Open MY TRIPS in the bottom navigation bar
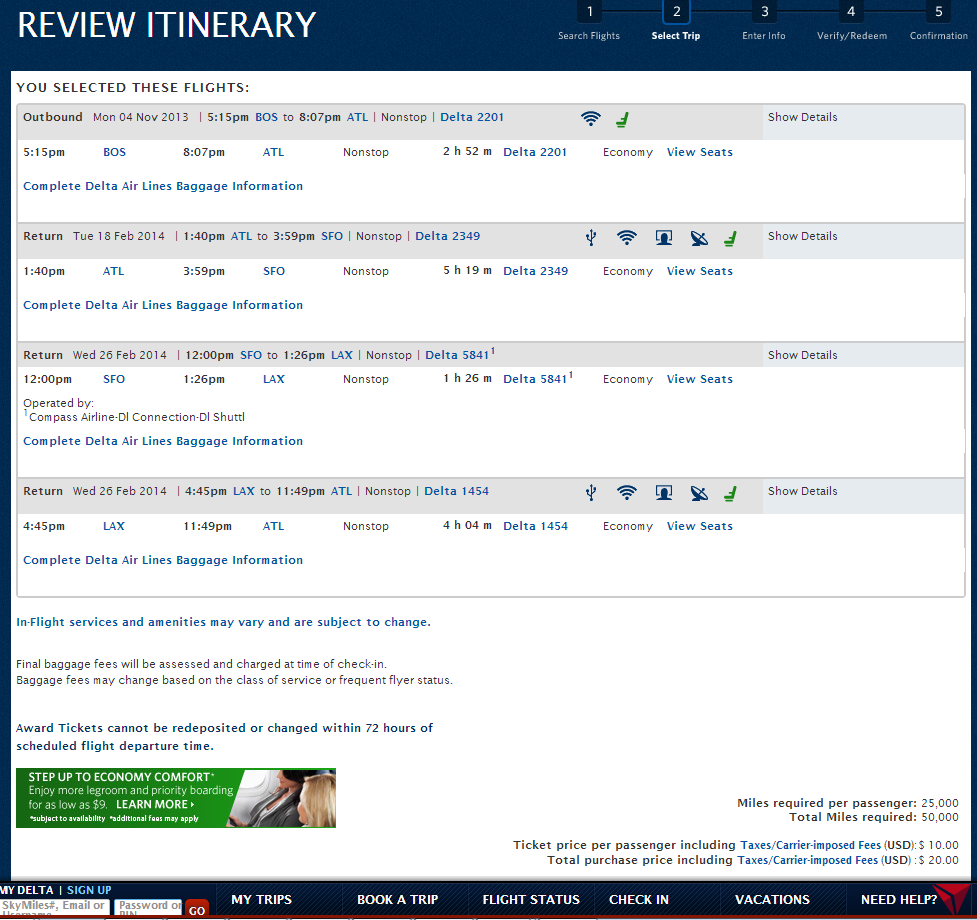 [262, 899]
